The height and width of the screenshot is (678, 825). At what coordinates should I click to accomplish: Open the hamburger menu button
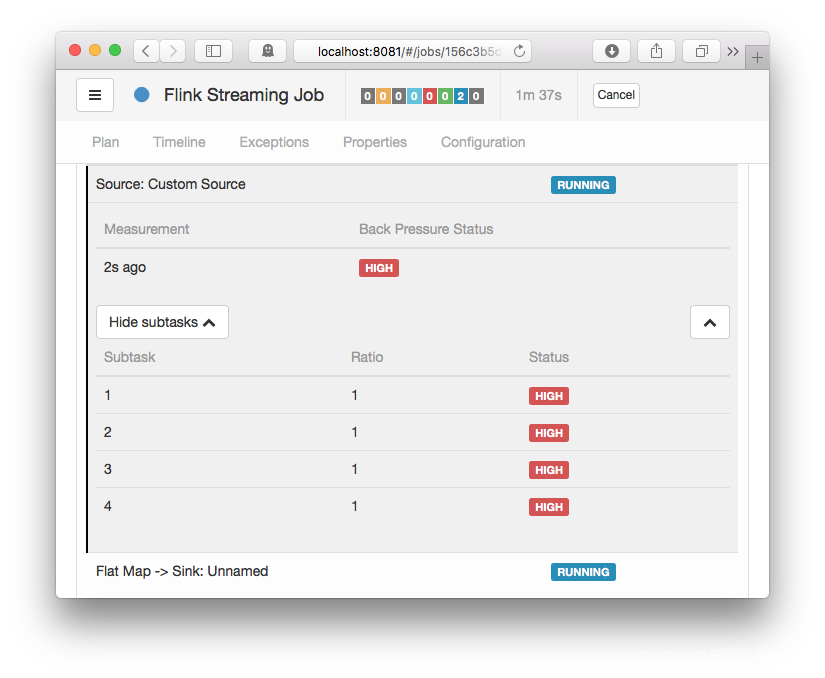95,95
